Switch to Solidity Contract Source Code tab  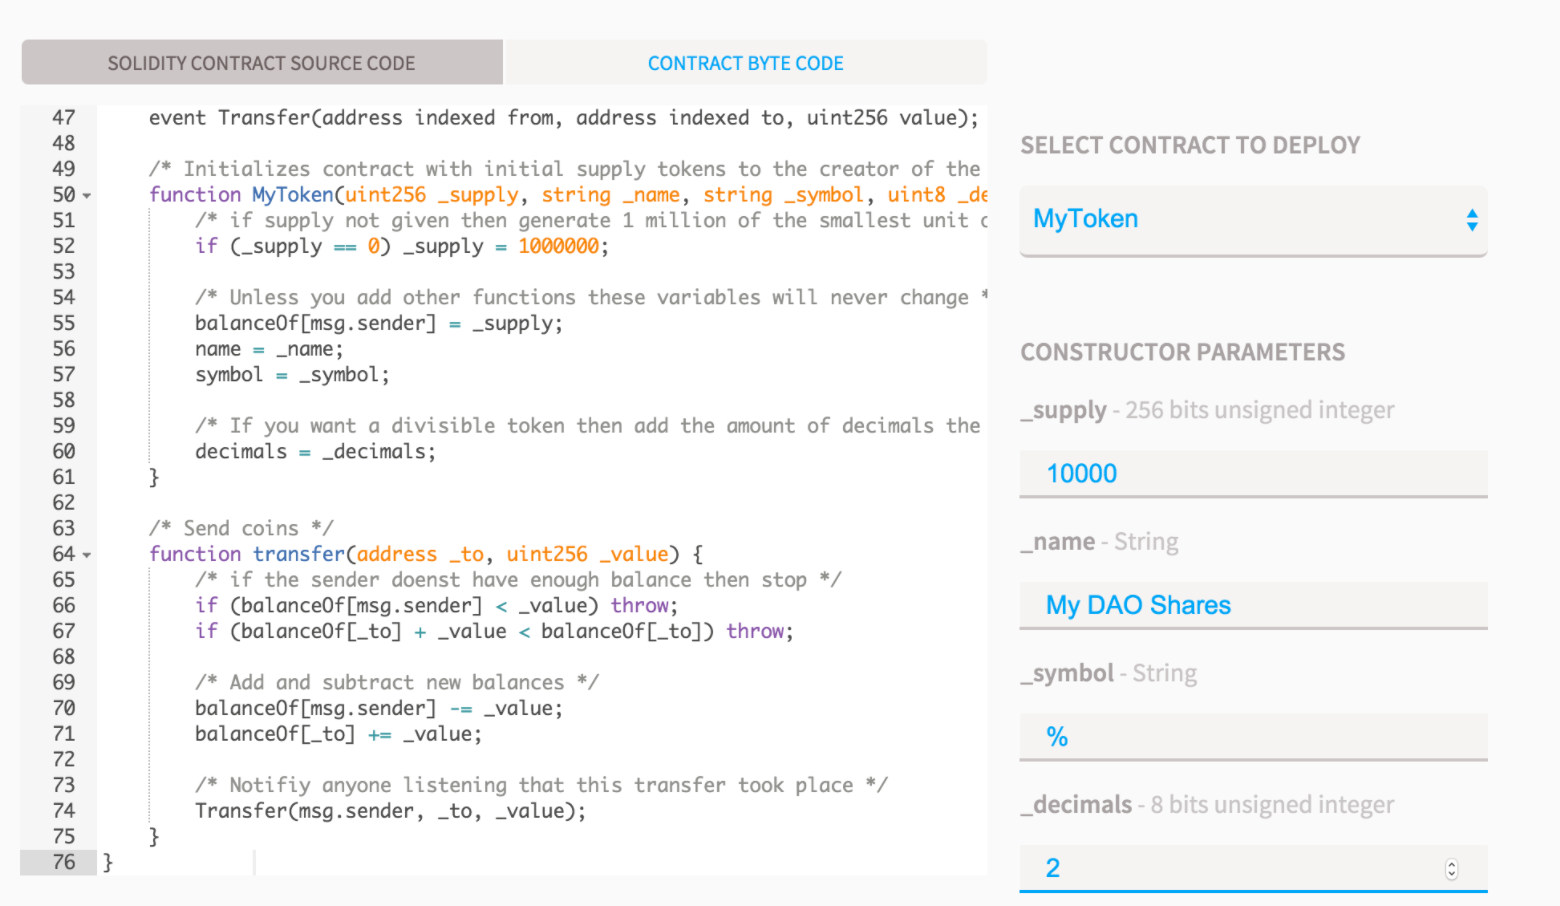point(261,63)
